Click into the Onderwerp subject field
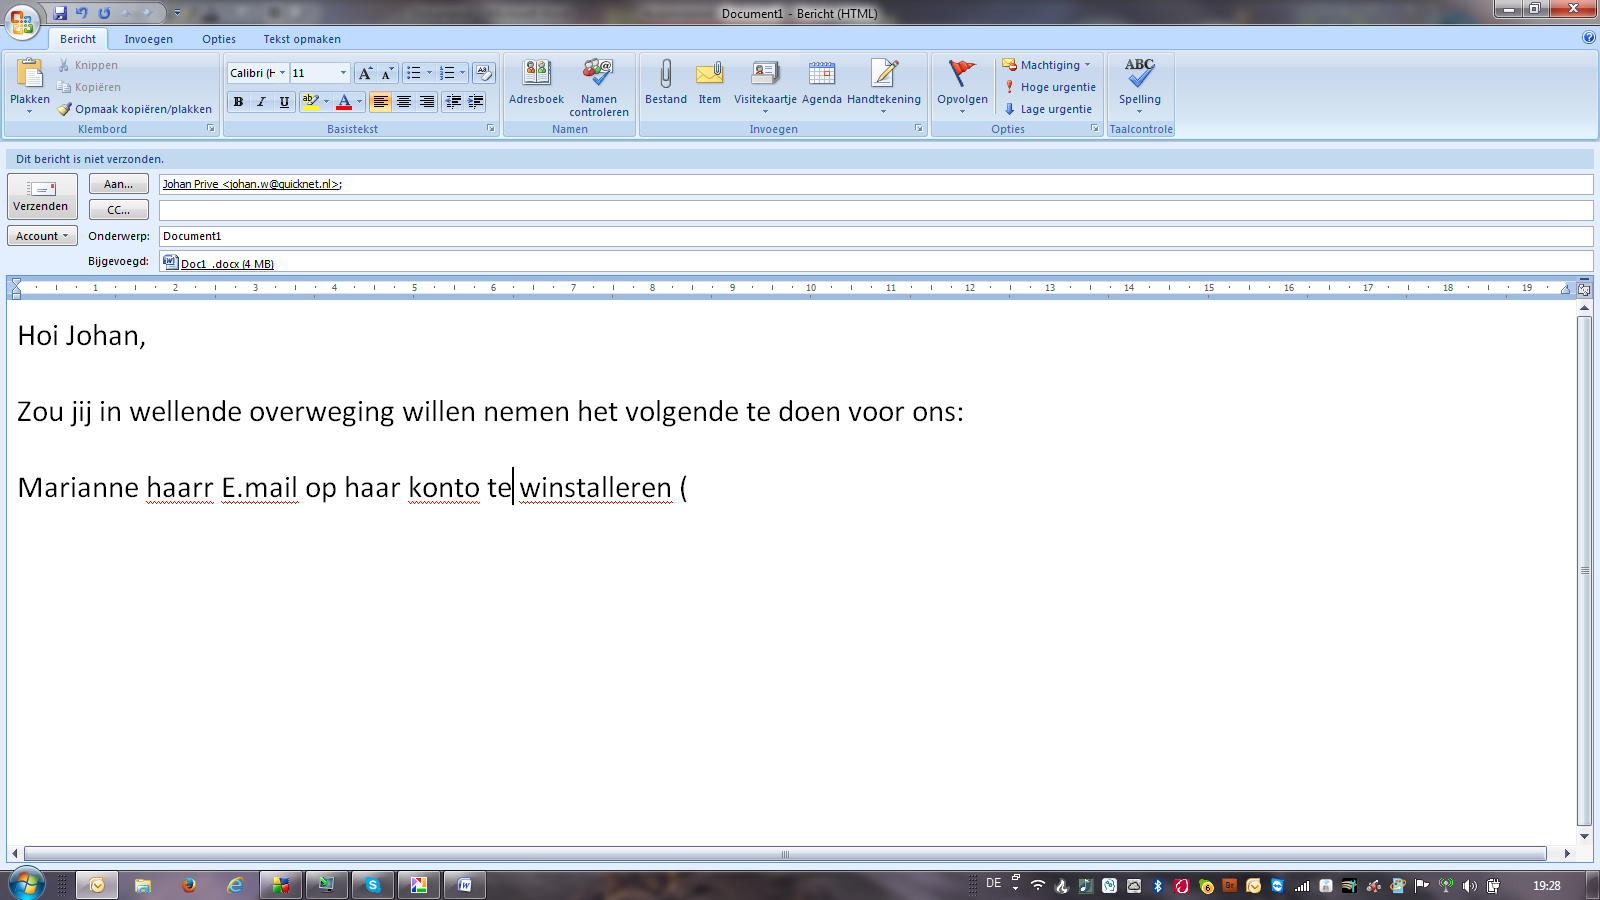This screenshot has height=900, width=1600. point(870,236)
